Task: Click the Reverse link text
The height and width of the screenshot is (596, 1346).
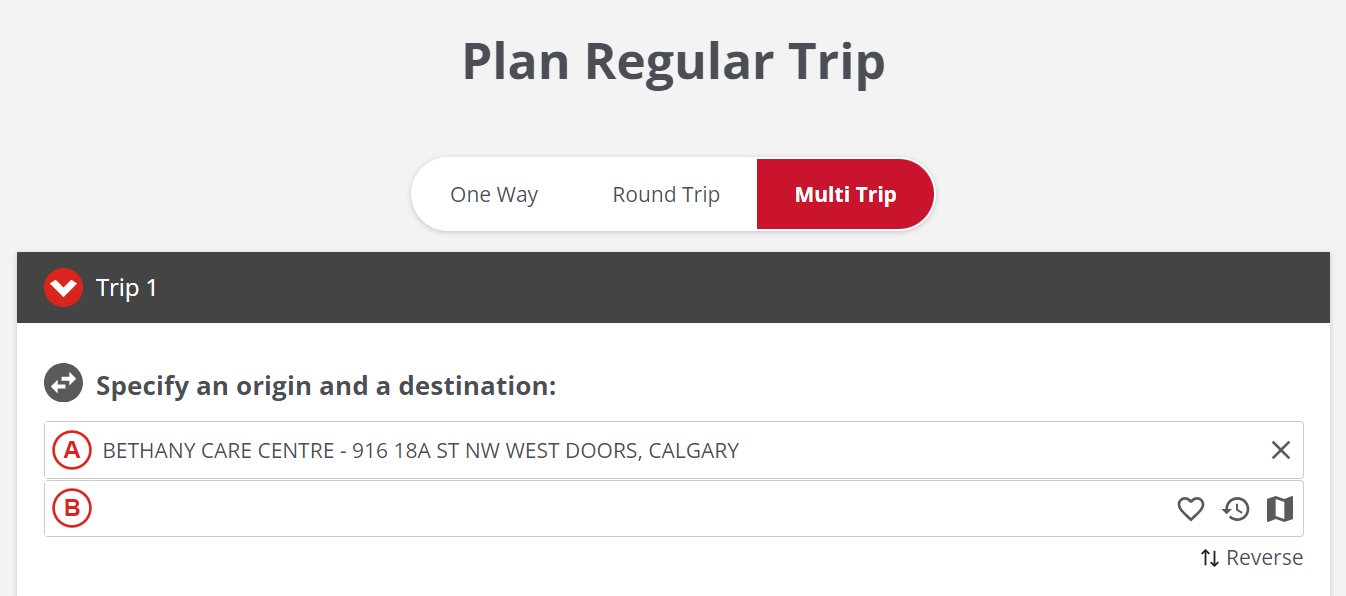Action: click(1264, 558)
